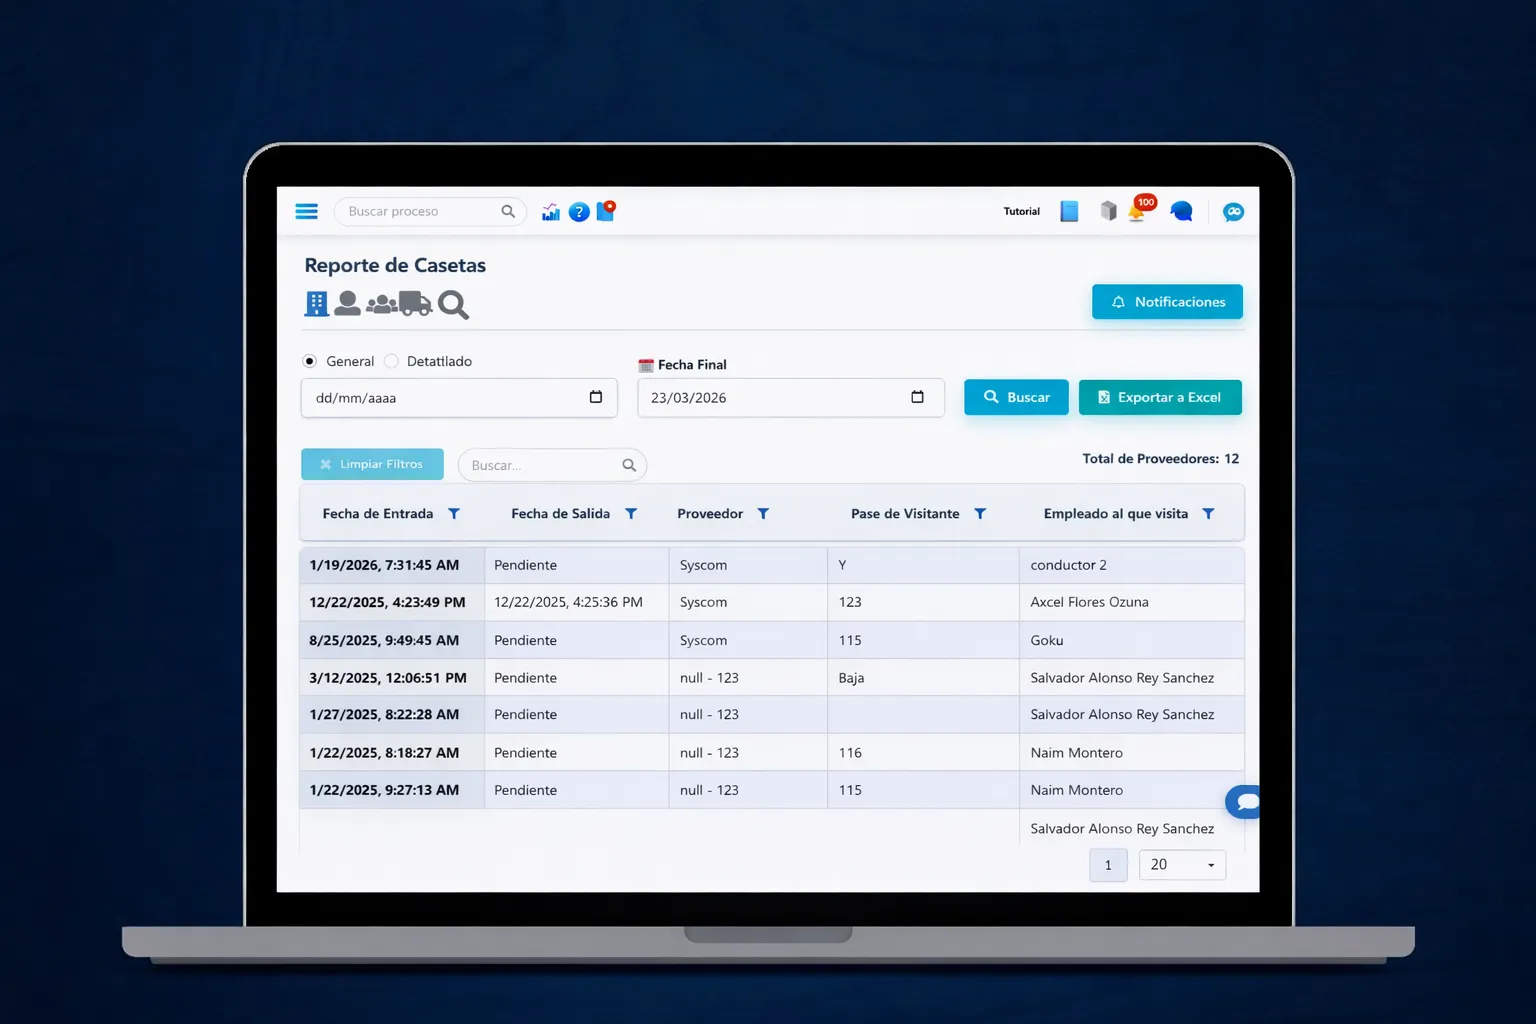Filter the Proveedor column
This screenshot has width=1536, height=1024.
[x=763, y=513]
